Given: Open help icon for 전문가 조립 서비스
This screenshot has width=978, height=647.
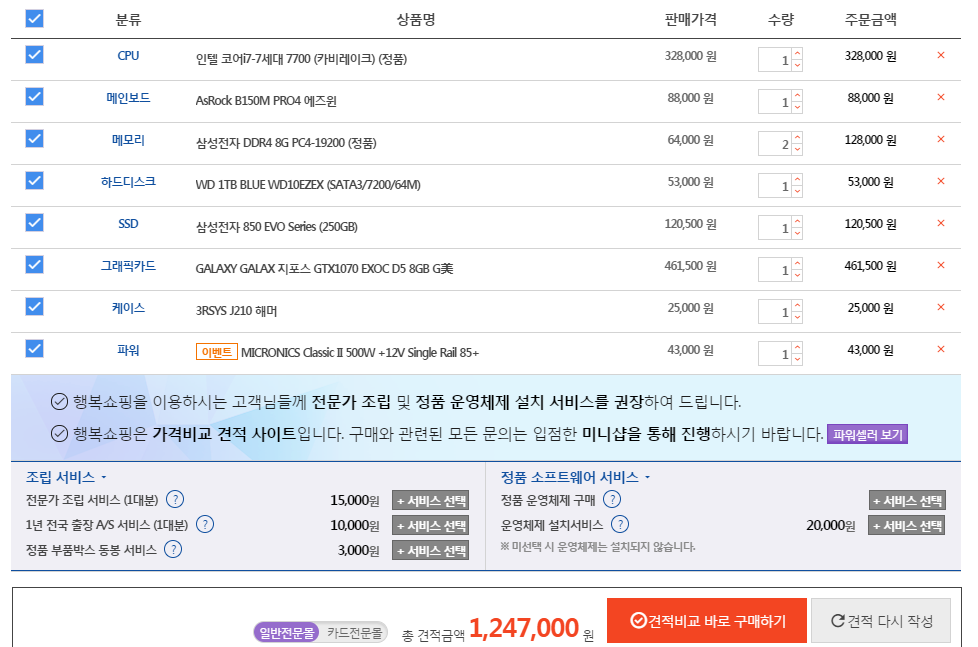Looking at the screenshot, I should point(175,499).
